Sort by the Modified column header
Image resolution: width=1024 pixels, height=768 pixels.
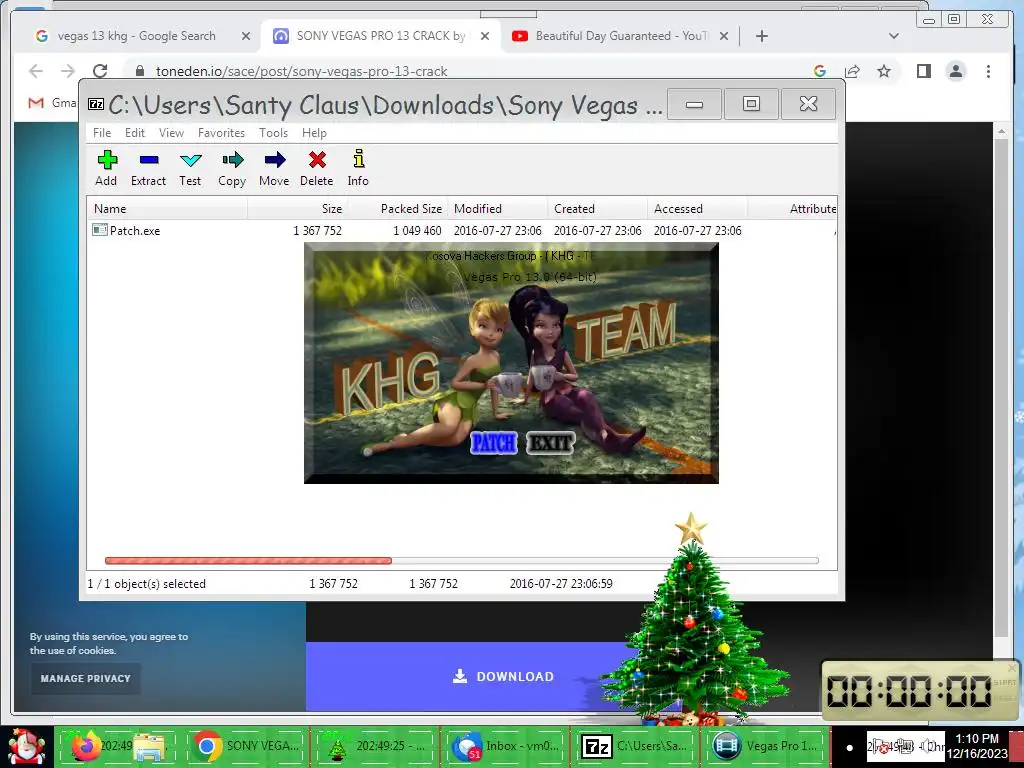tap(497, 209)
